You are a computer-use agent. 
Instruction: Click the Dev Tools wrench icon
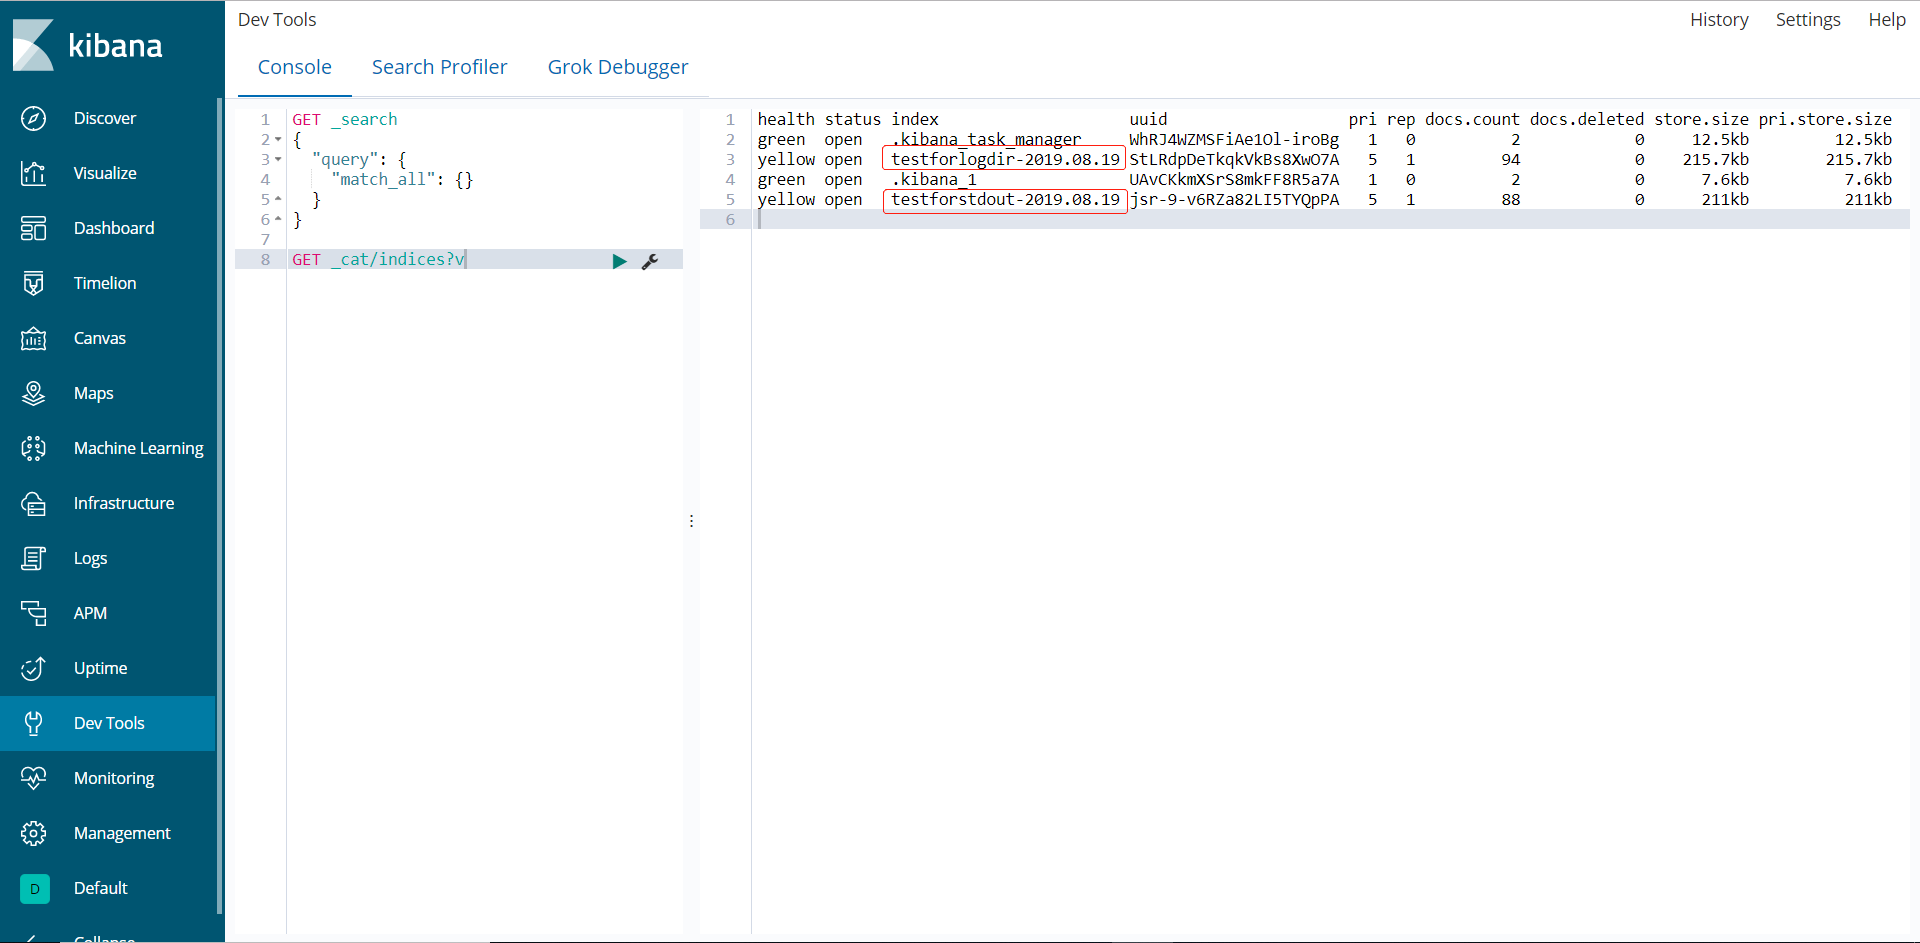(33, 723)
